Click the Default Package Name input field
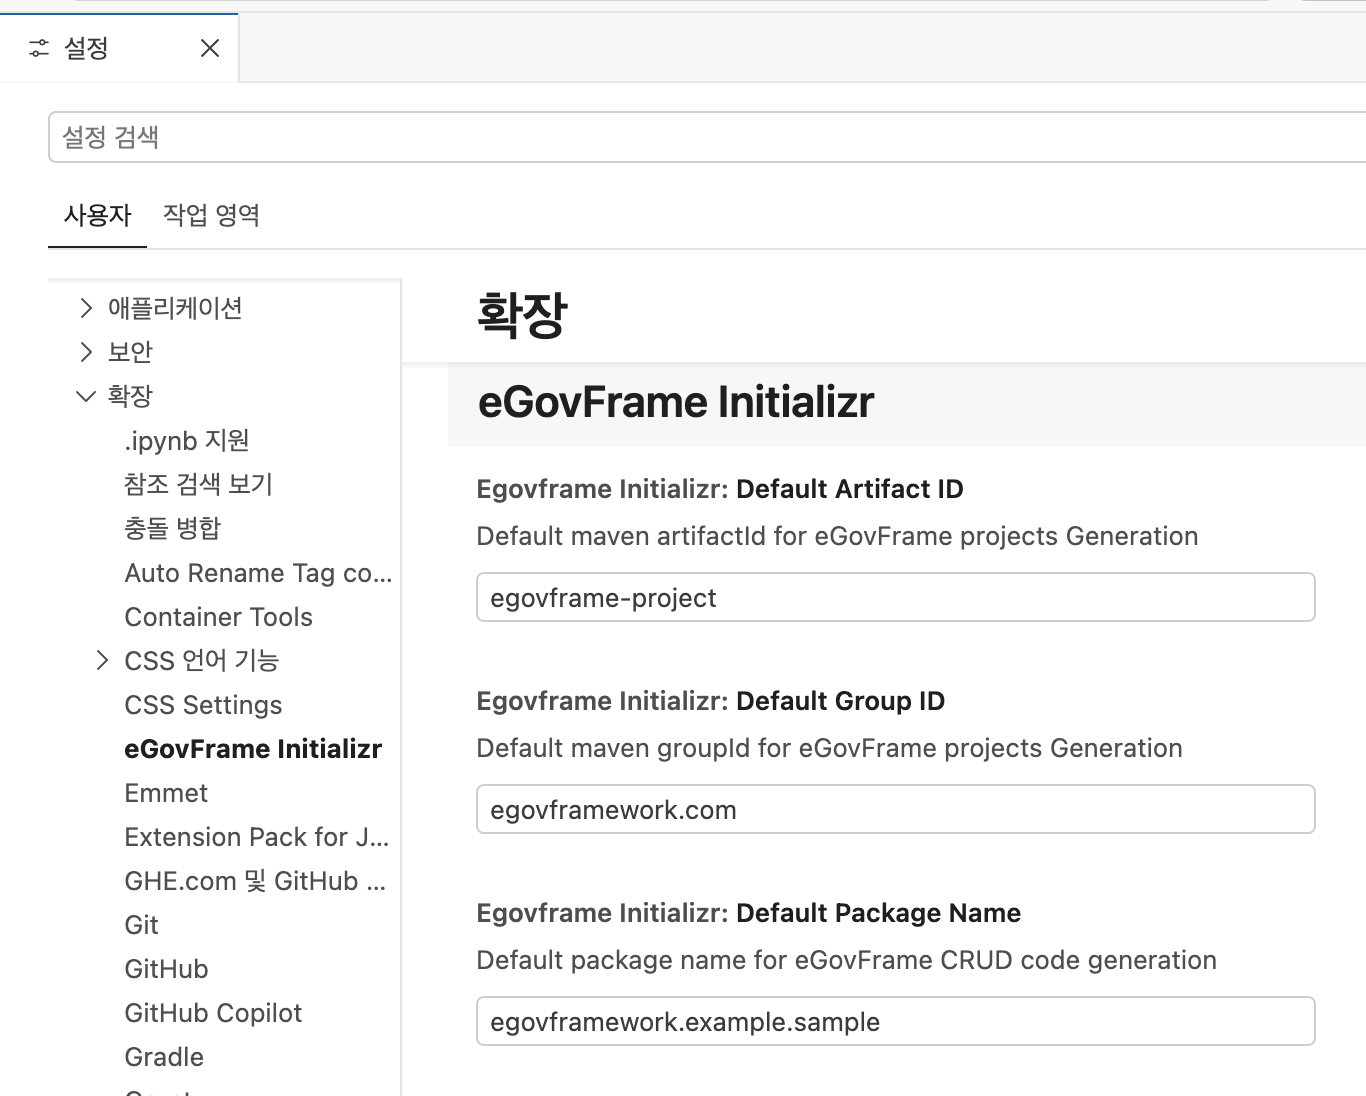Viewport: 1366px width, 1096px height. pos(895,1021)
